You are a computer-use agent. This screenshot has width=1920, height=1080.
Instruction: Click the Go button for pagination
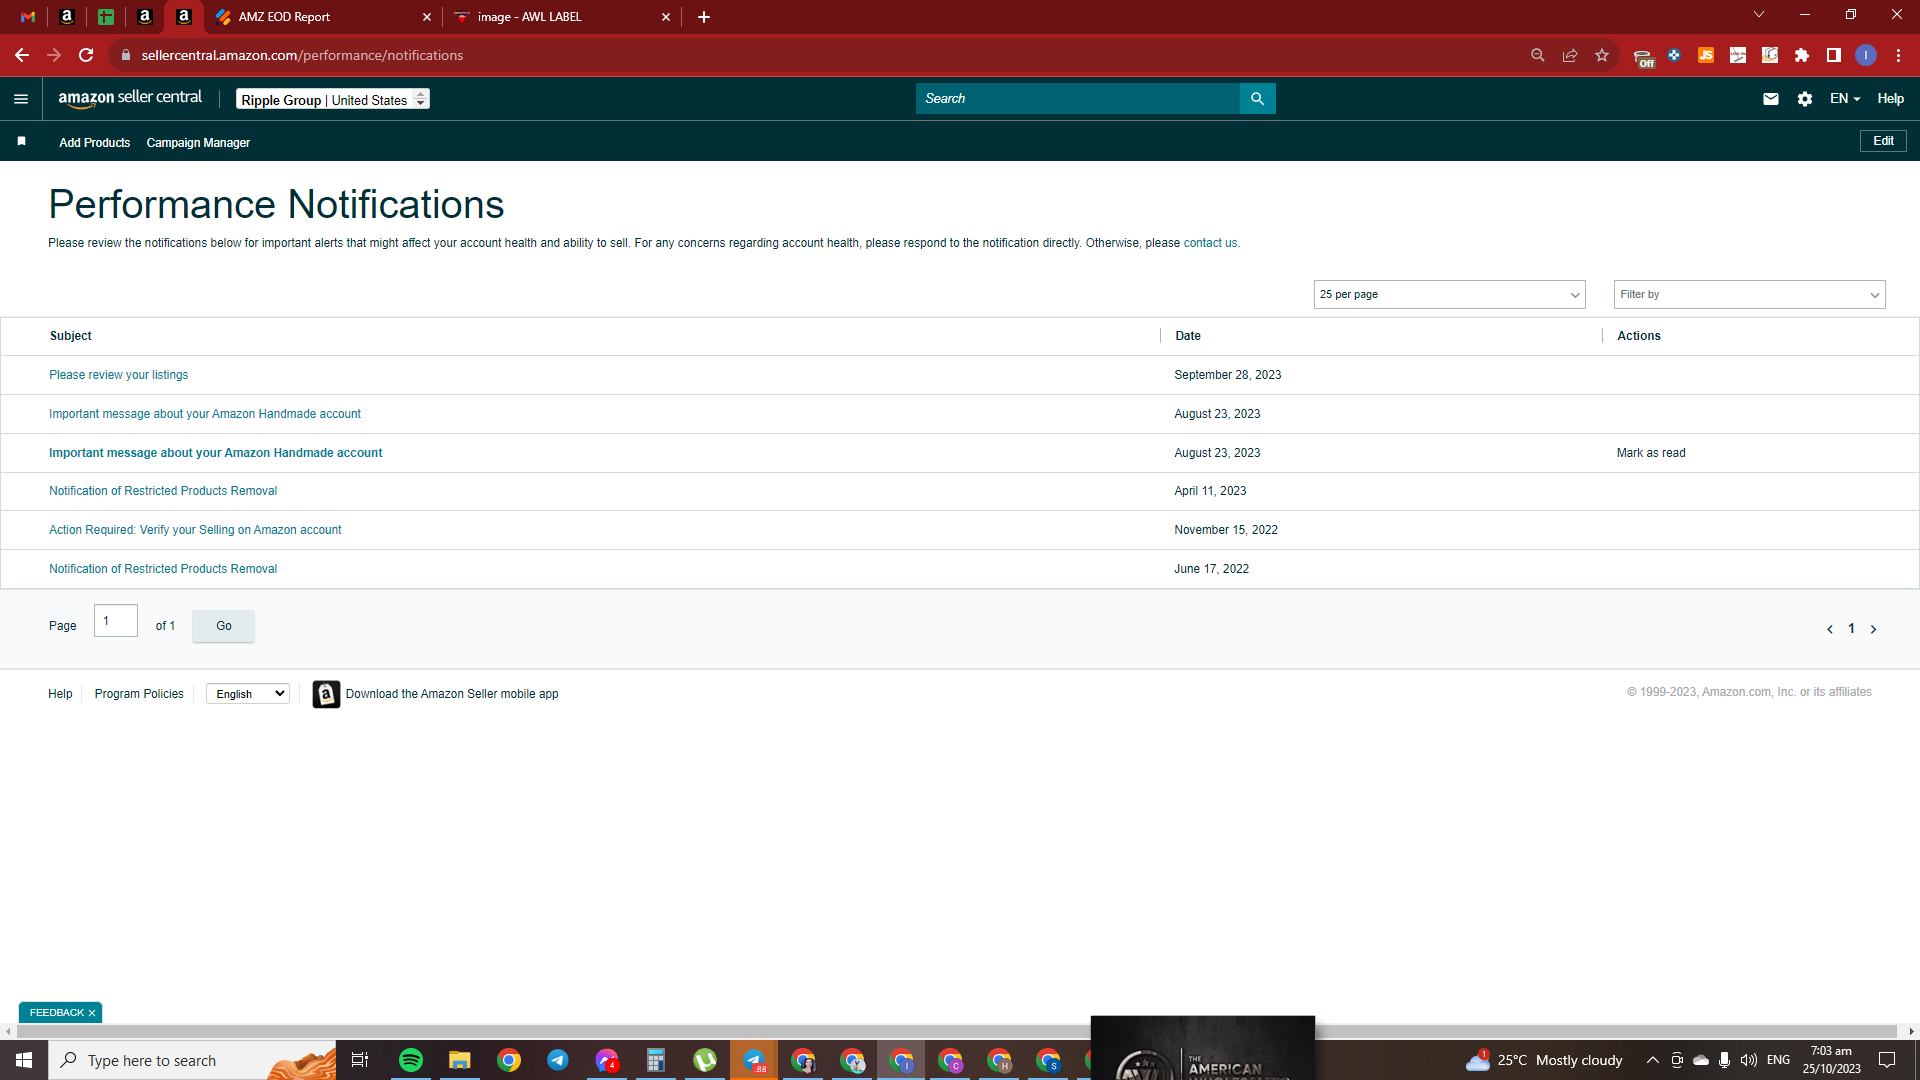tap(224, 626)
